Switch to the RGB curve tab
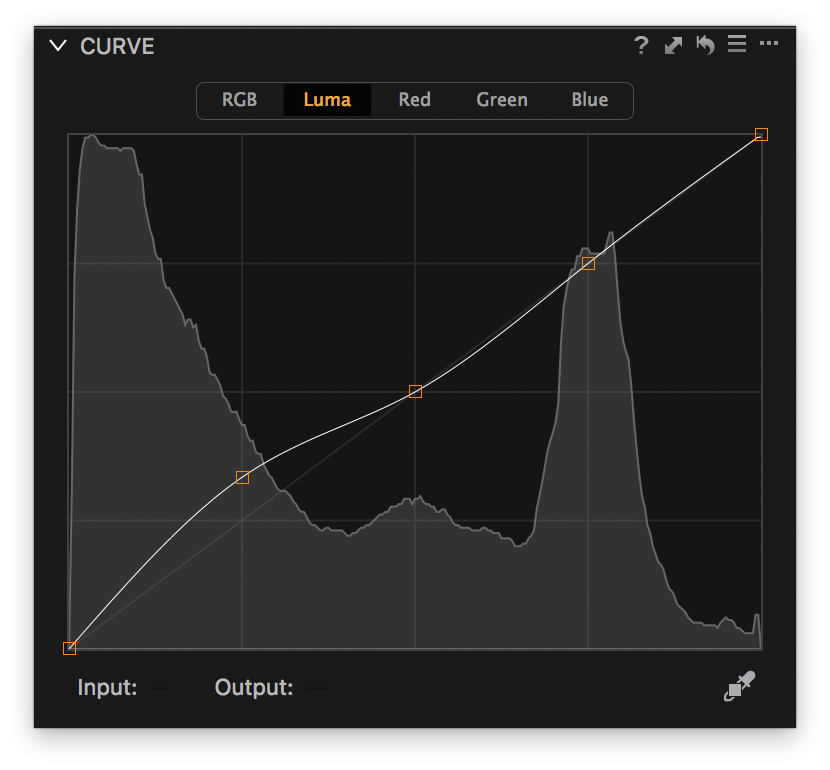This screenshot has width=830, height=770. [239, 100]
